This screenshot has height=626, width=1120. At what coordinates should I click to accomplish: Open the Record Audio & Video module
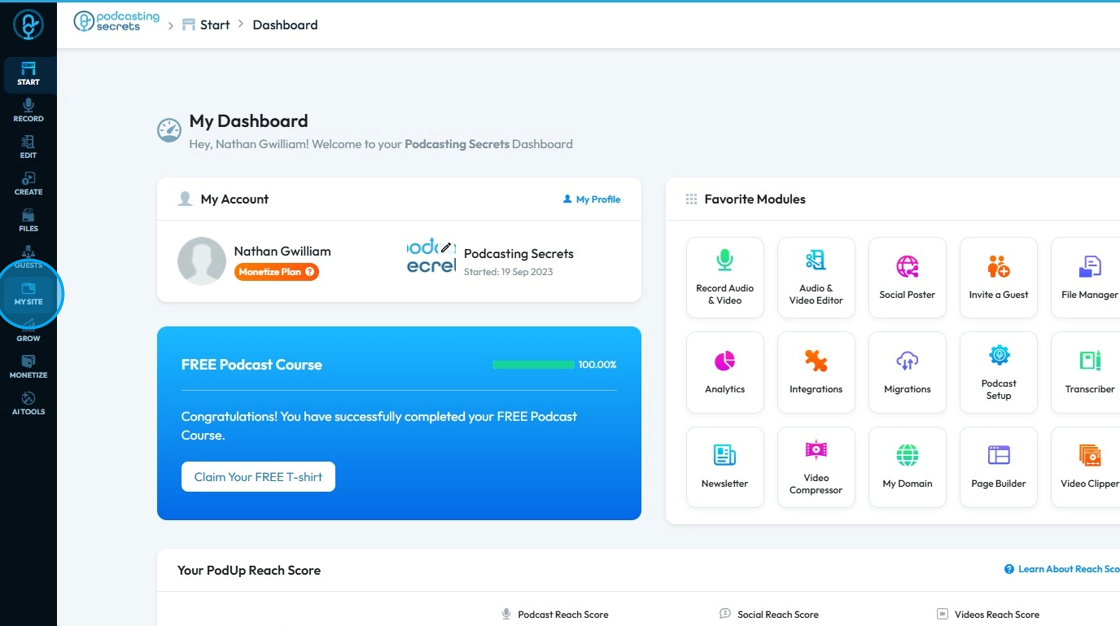click(x=724, y=277)
